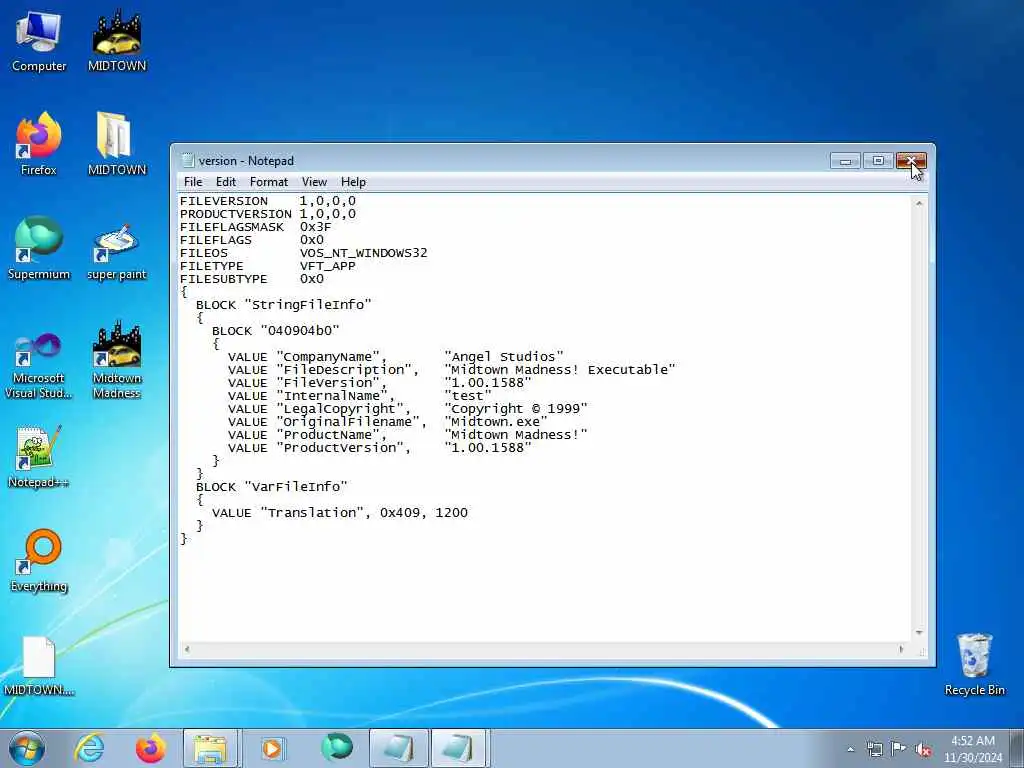
Task: Select the Notepad++ desktop shortcut
Action: tap(39, 457)
